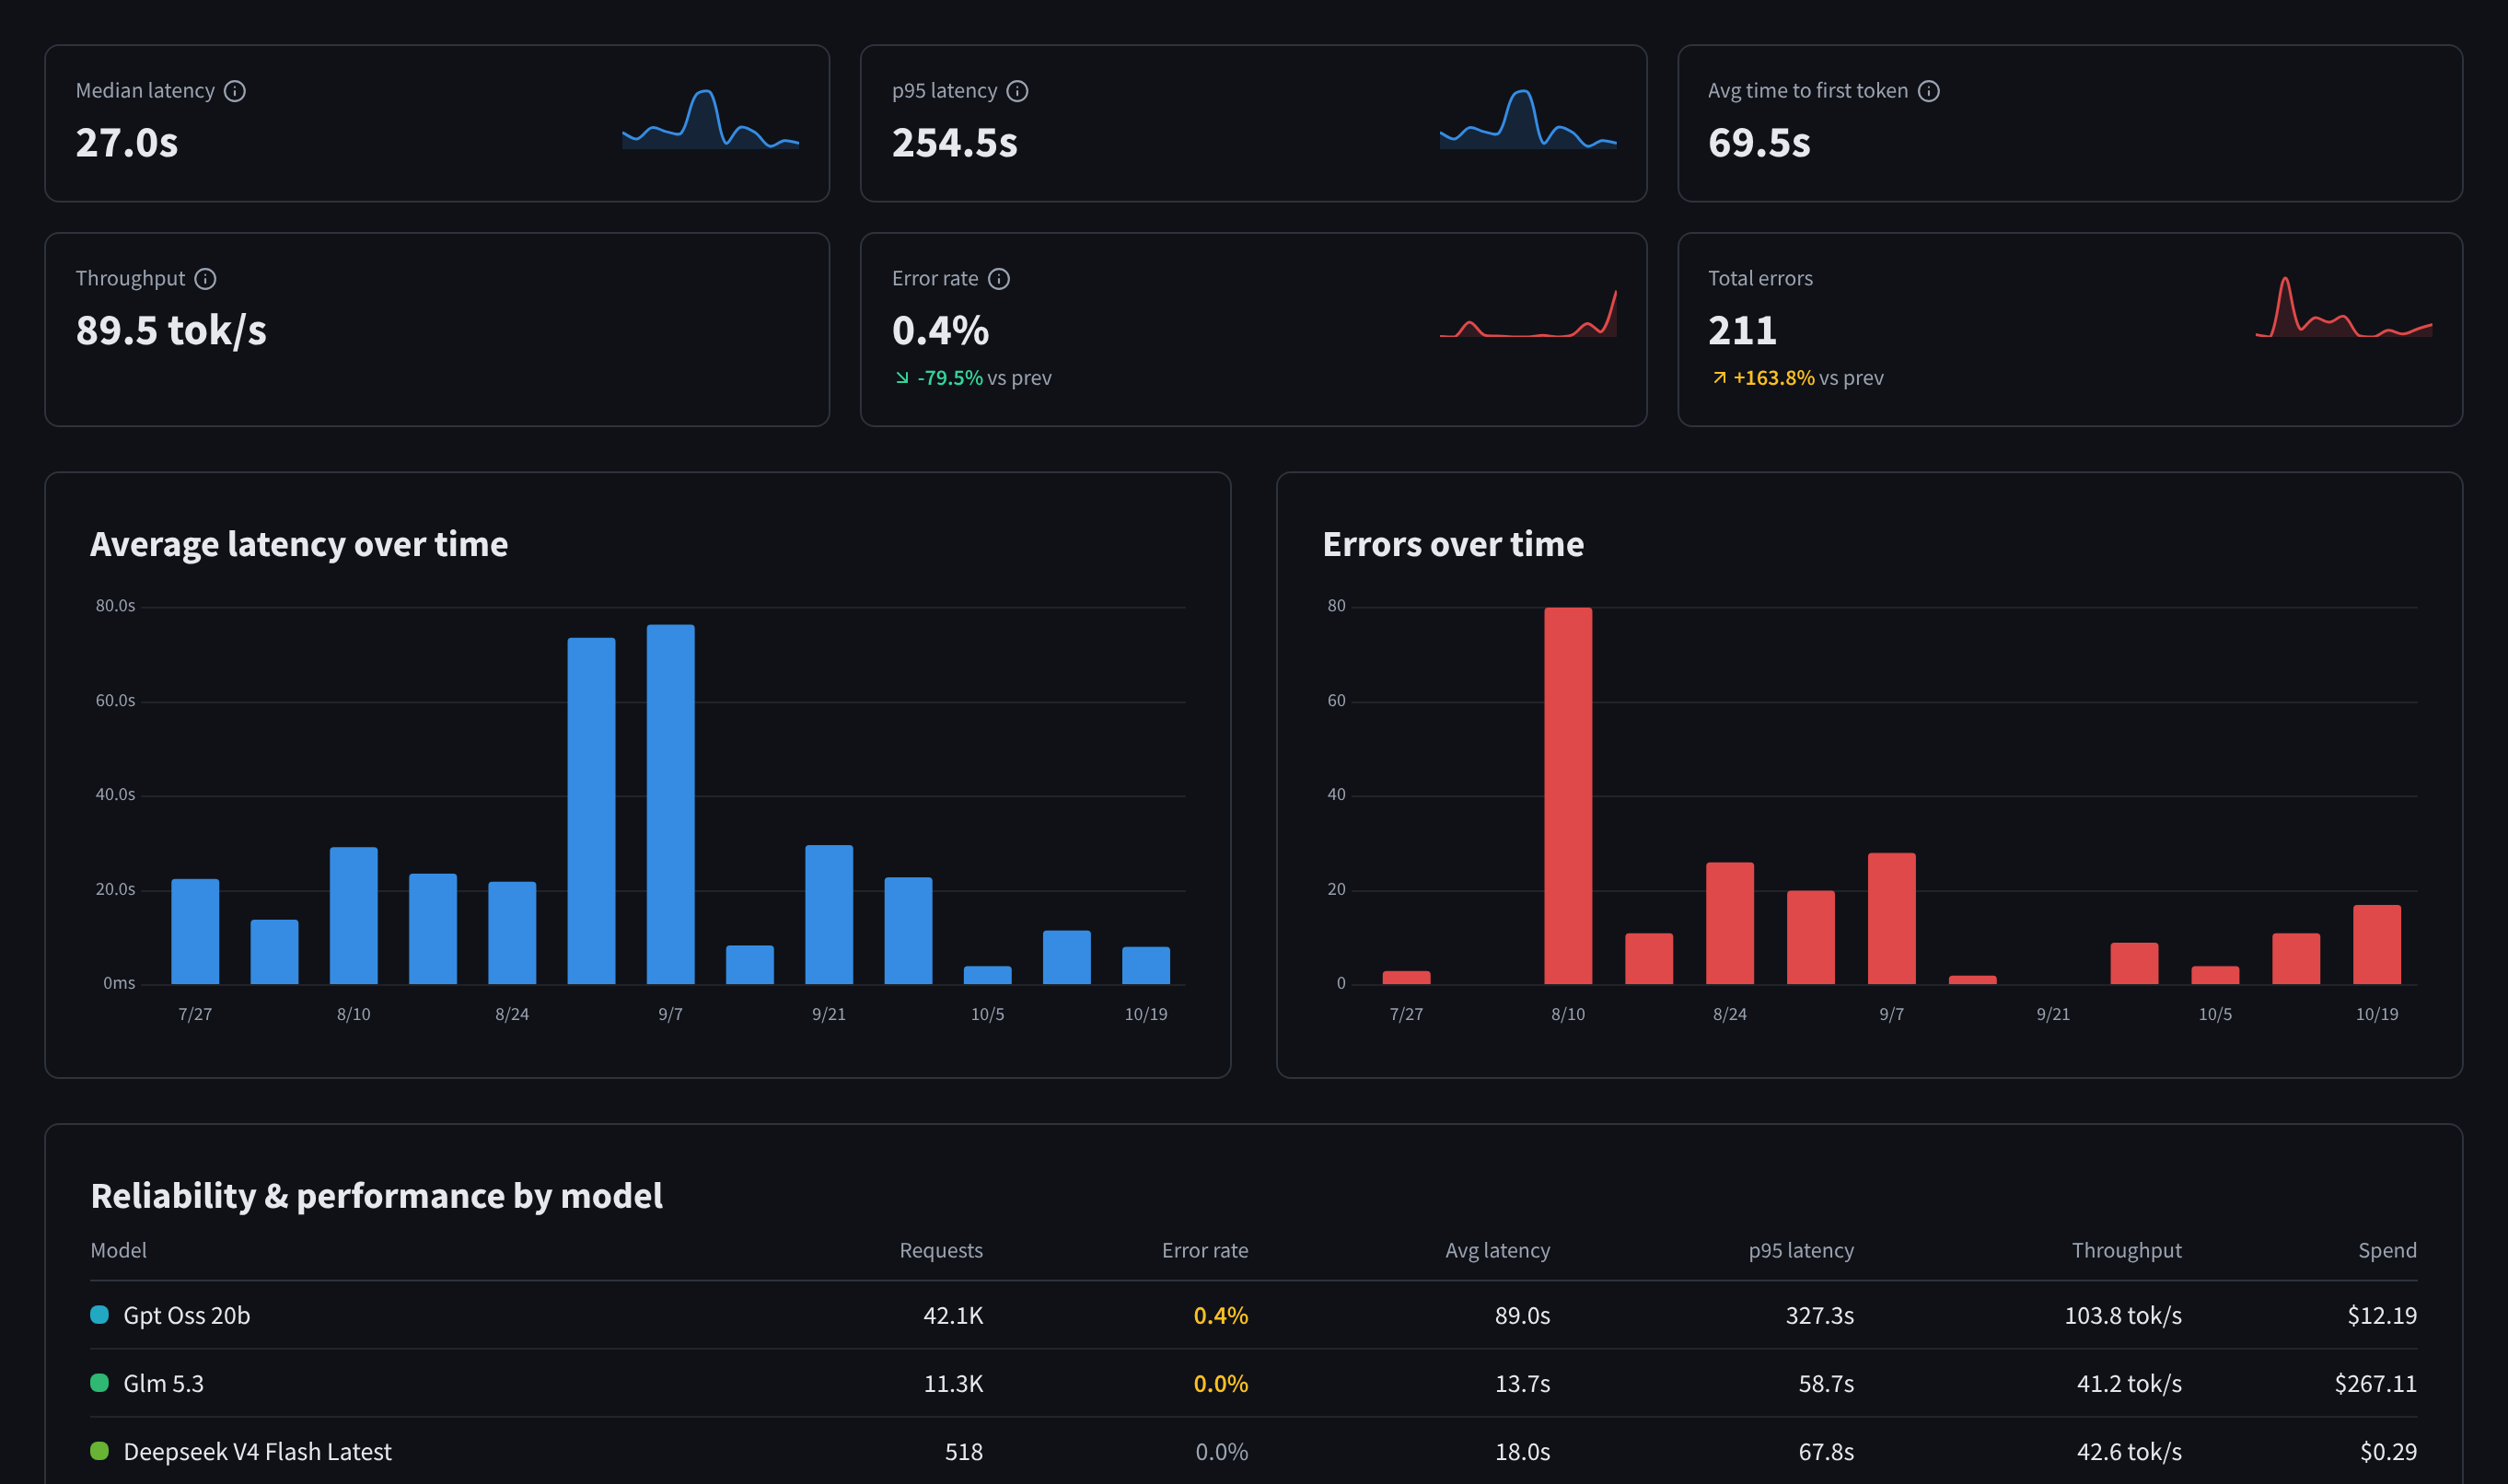Click the Avg time to first token info icon
The height and width of the screenshot is (1484, 2508).
click(1929, 91)
